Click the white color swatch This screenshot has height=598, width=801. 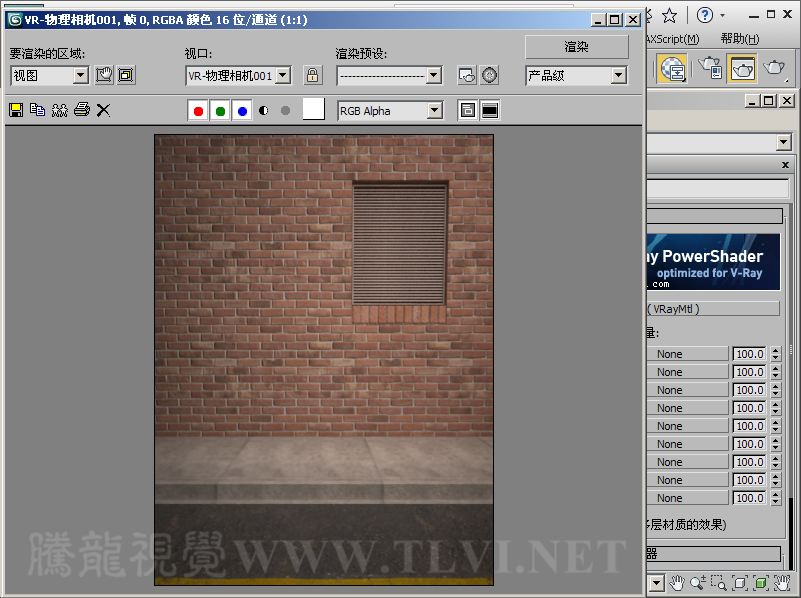tap(314, 110)
